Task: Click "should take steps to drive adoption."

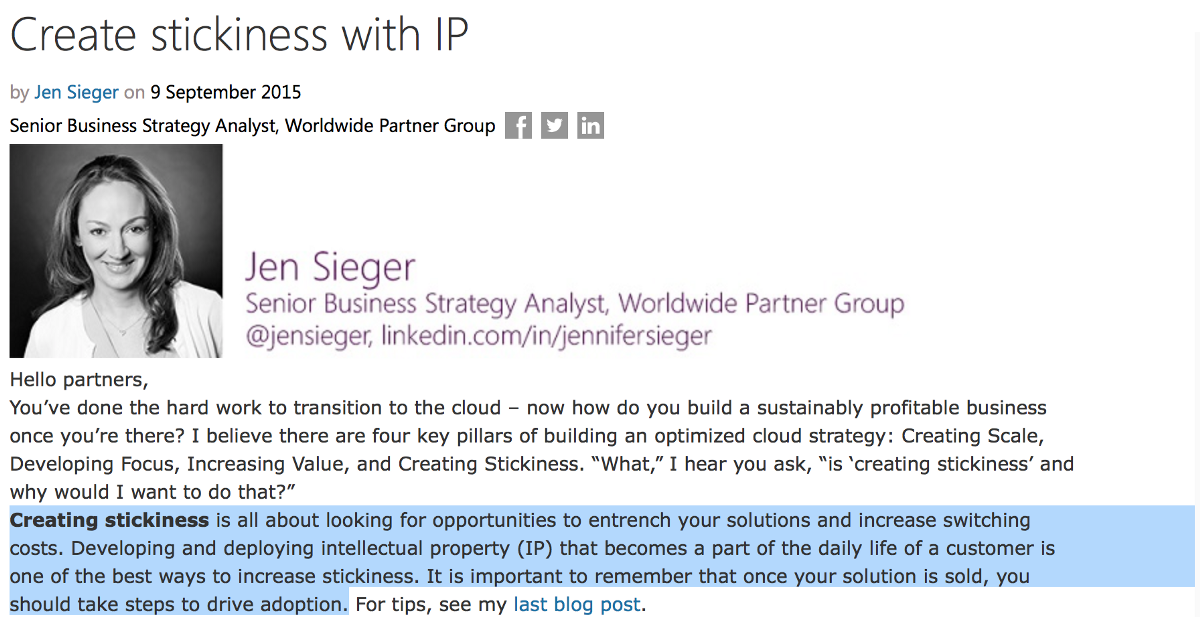Action: point(178,604)
